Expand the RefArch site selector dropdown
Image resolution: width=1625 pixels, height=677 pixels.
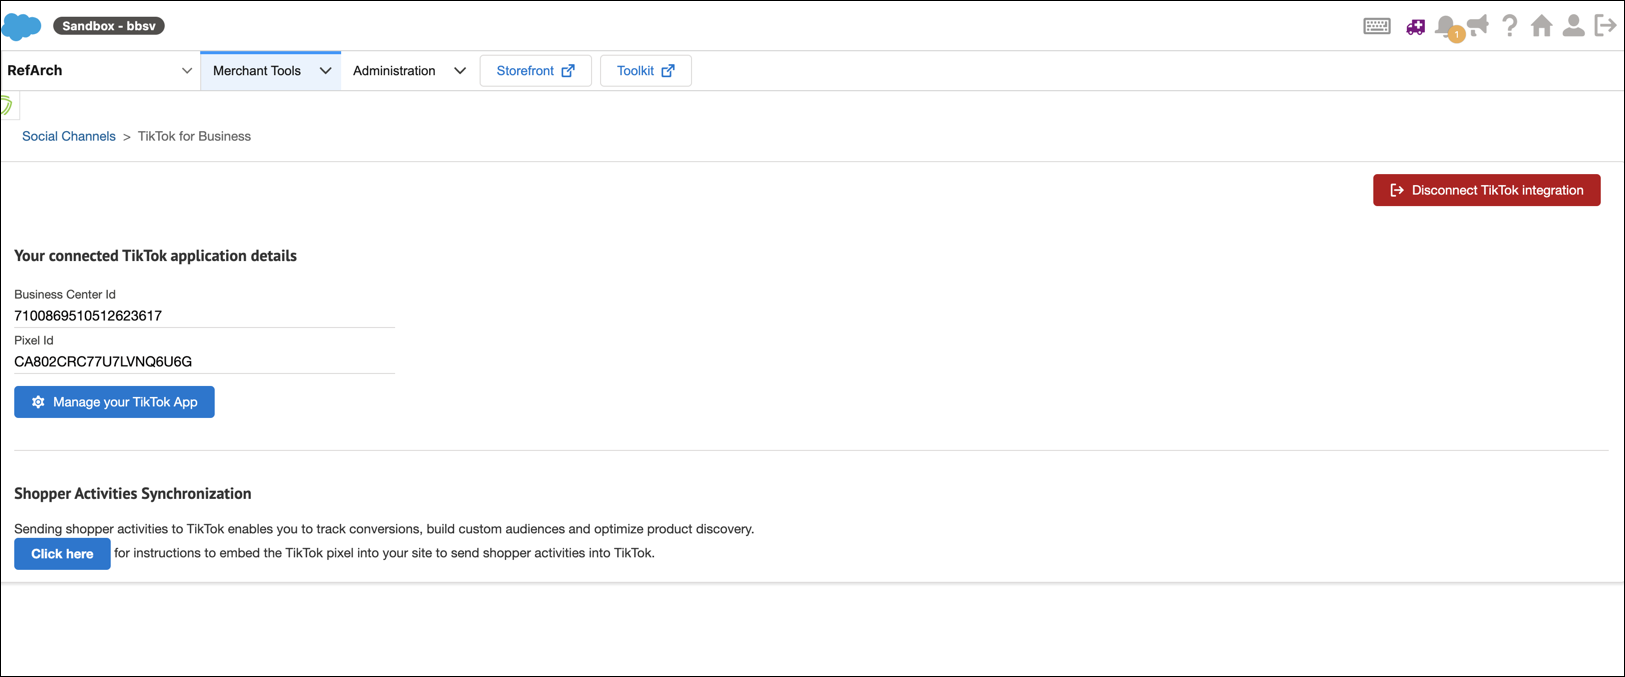tap(186, 71)
